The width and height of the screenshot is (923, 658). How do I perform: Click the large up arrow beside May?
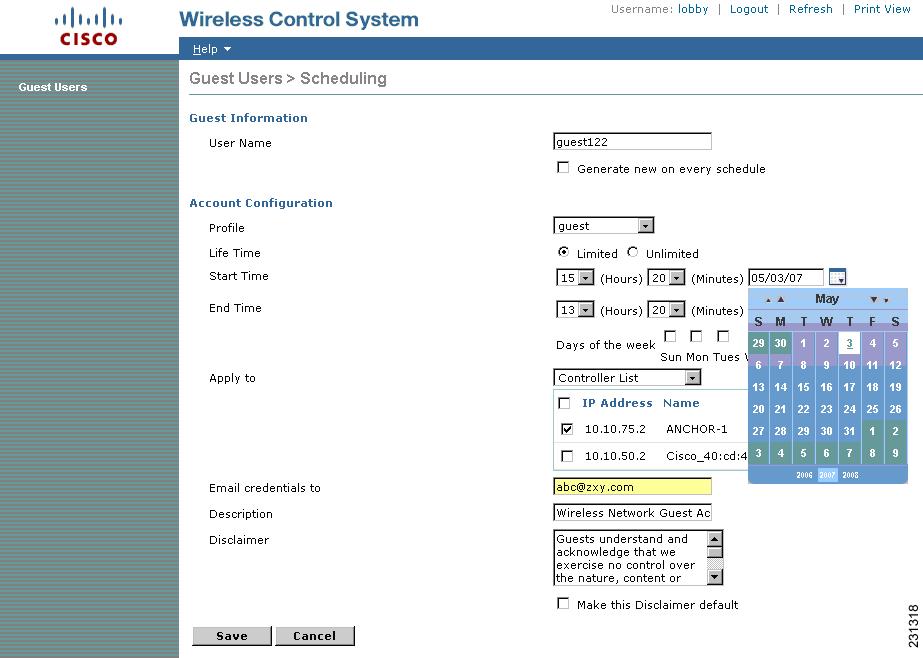click(781, 300)
